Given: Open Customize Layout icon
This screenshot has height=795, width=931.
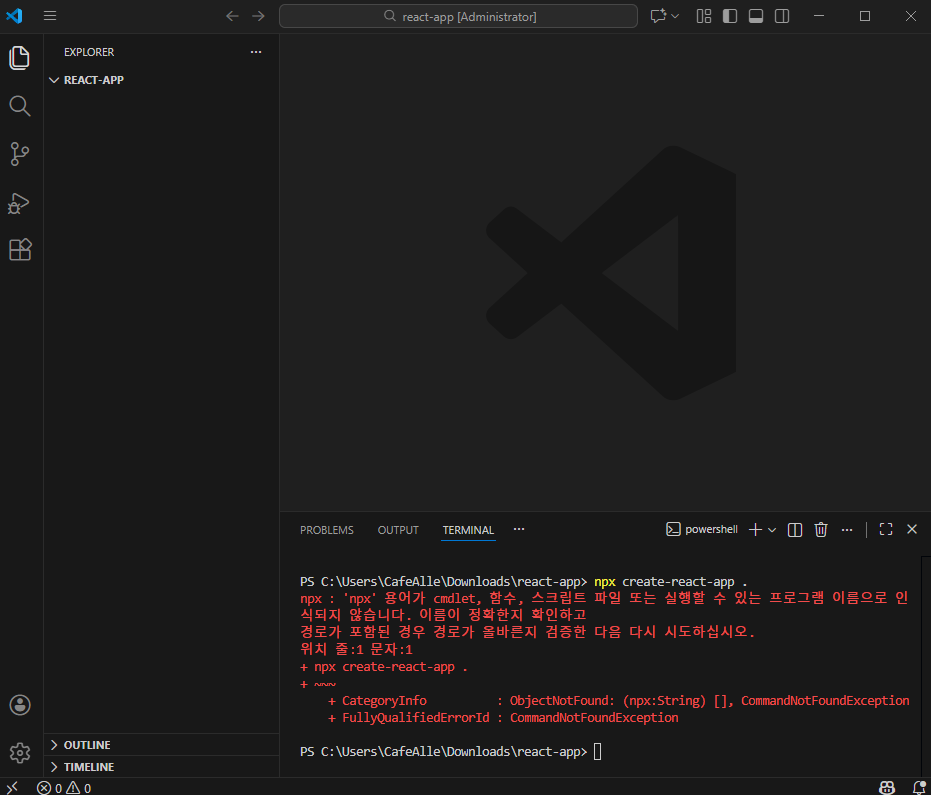Looking at the screenshot, I should point(704,16).
